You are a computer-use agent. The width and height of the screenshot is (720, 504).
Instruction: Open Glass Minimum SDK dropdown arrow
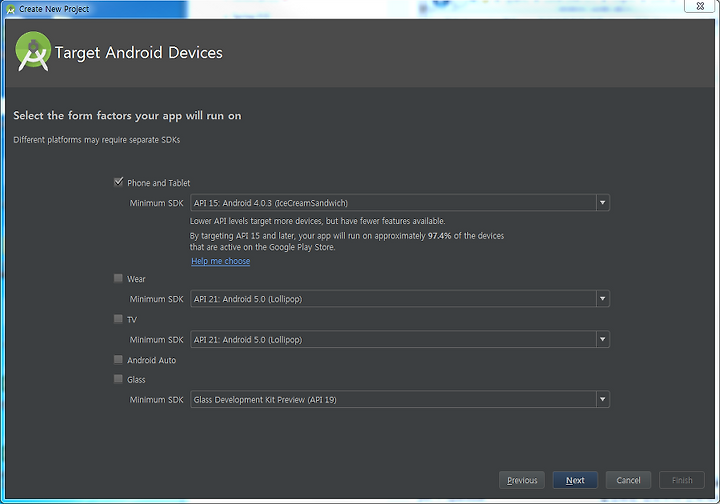tap(602, 399)
